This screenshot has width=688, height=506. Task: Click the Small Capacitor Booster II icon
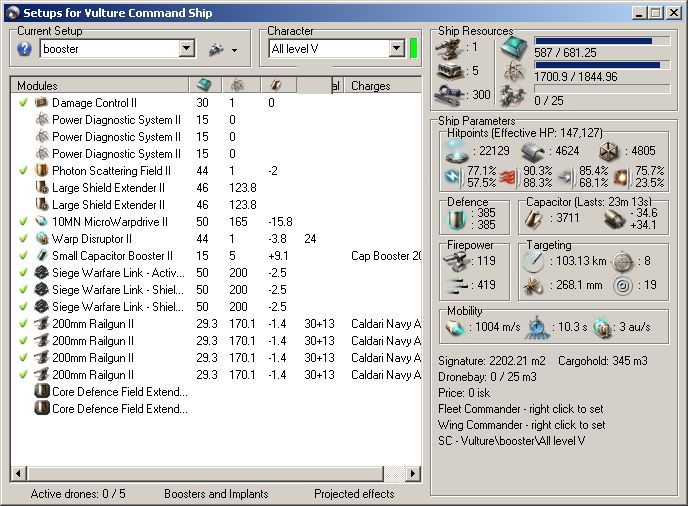tap(41, 255)
